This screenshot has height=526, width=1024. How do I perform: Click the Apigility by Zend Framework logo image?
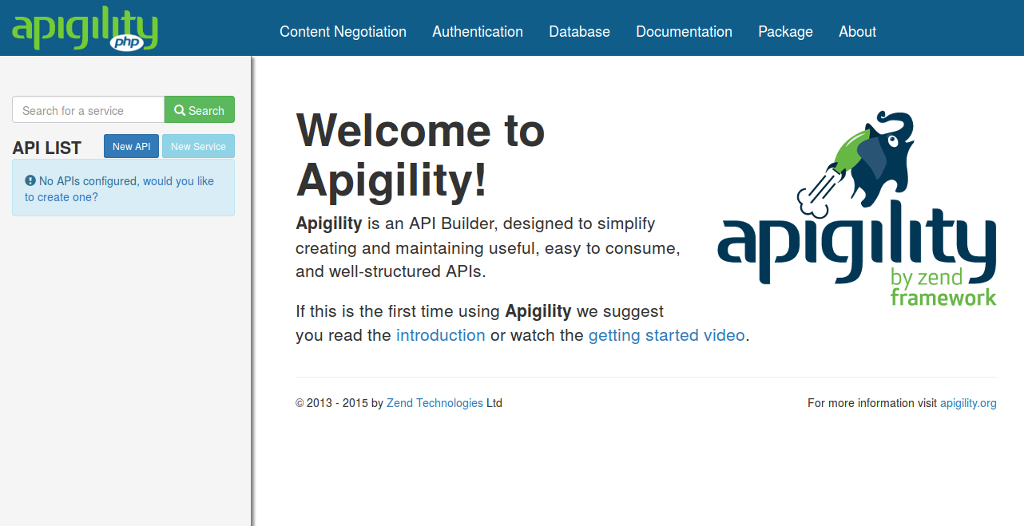[857, 209]
